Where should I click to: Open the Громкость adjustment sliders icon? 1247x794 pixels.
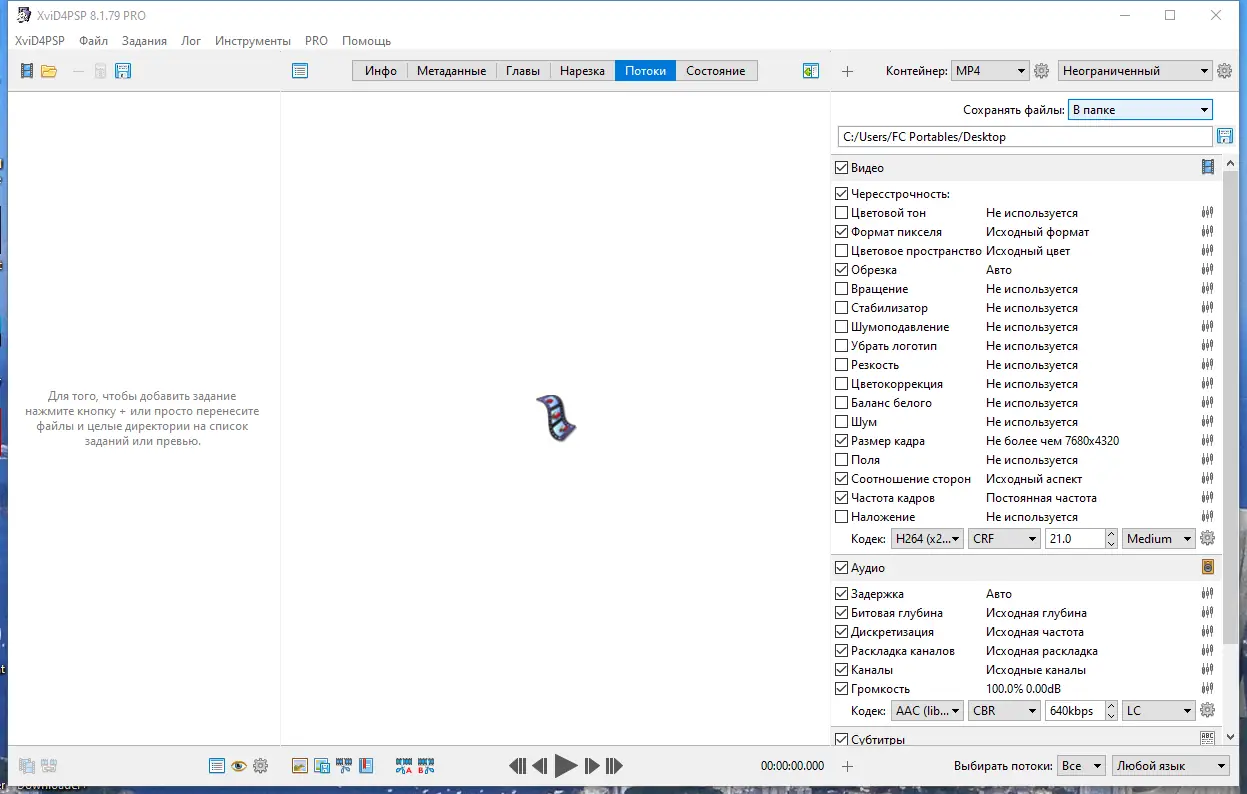(x=1207, y=689)
